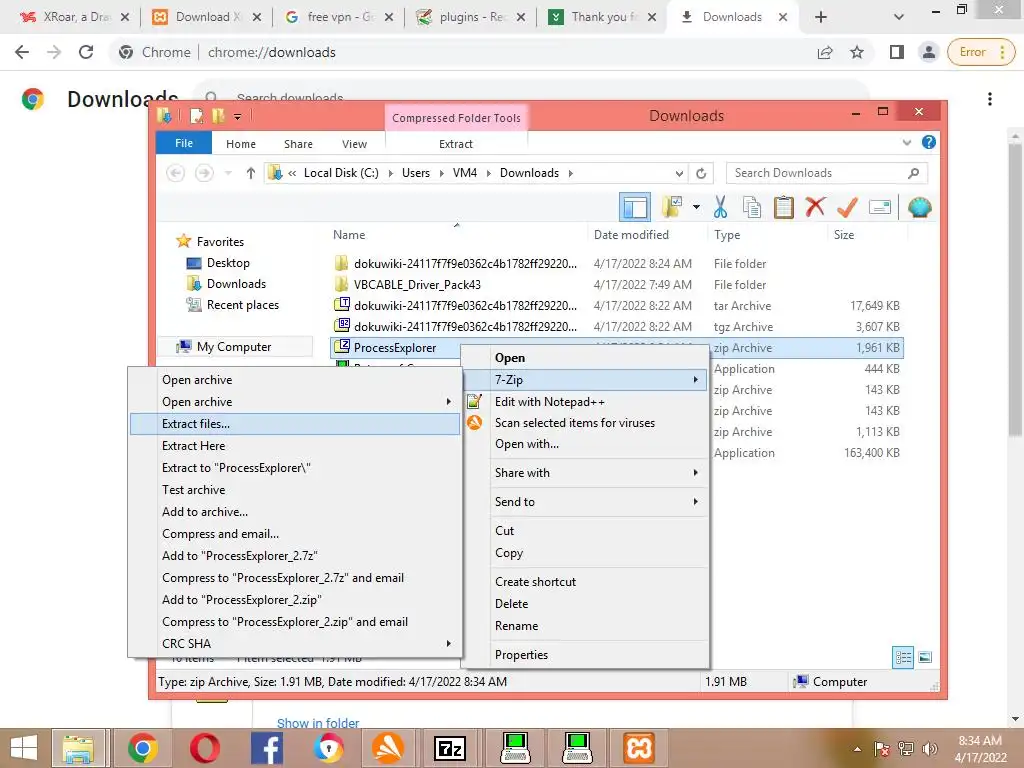Click the Show in folder link
This screenshot has width=1024, height=768.
click(x=318, y=723)
